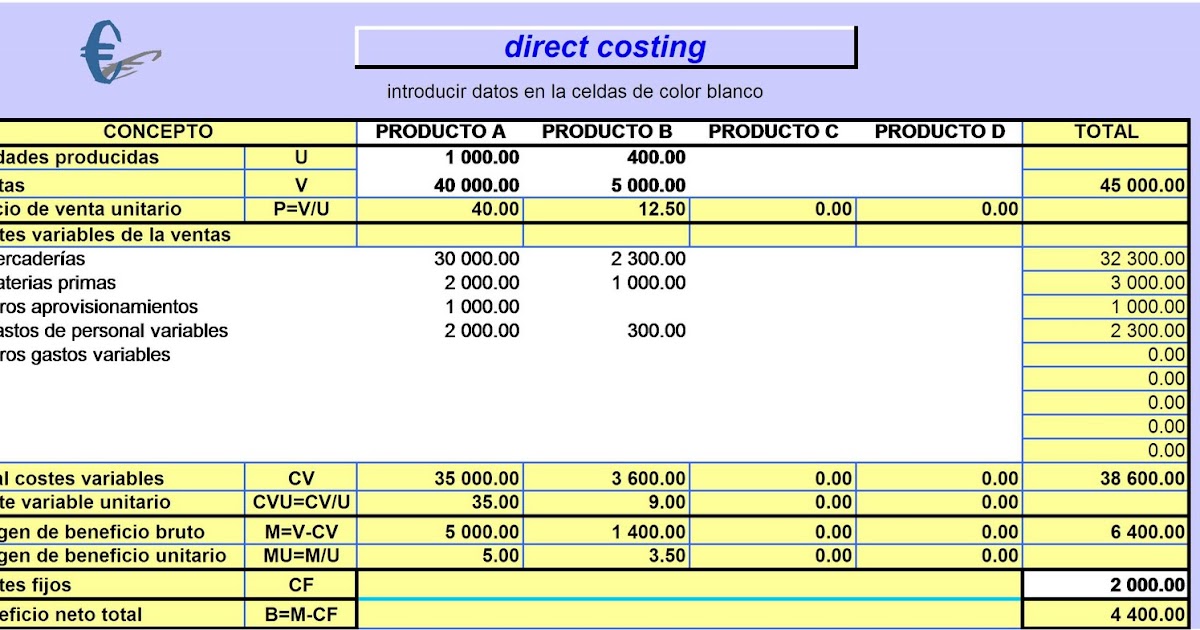Click the PRODUCTO B column header
The image size is (1200, 630).
pos(607,131)
